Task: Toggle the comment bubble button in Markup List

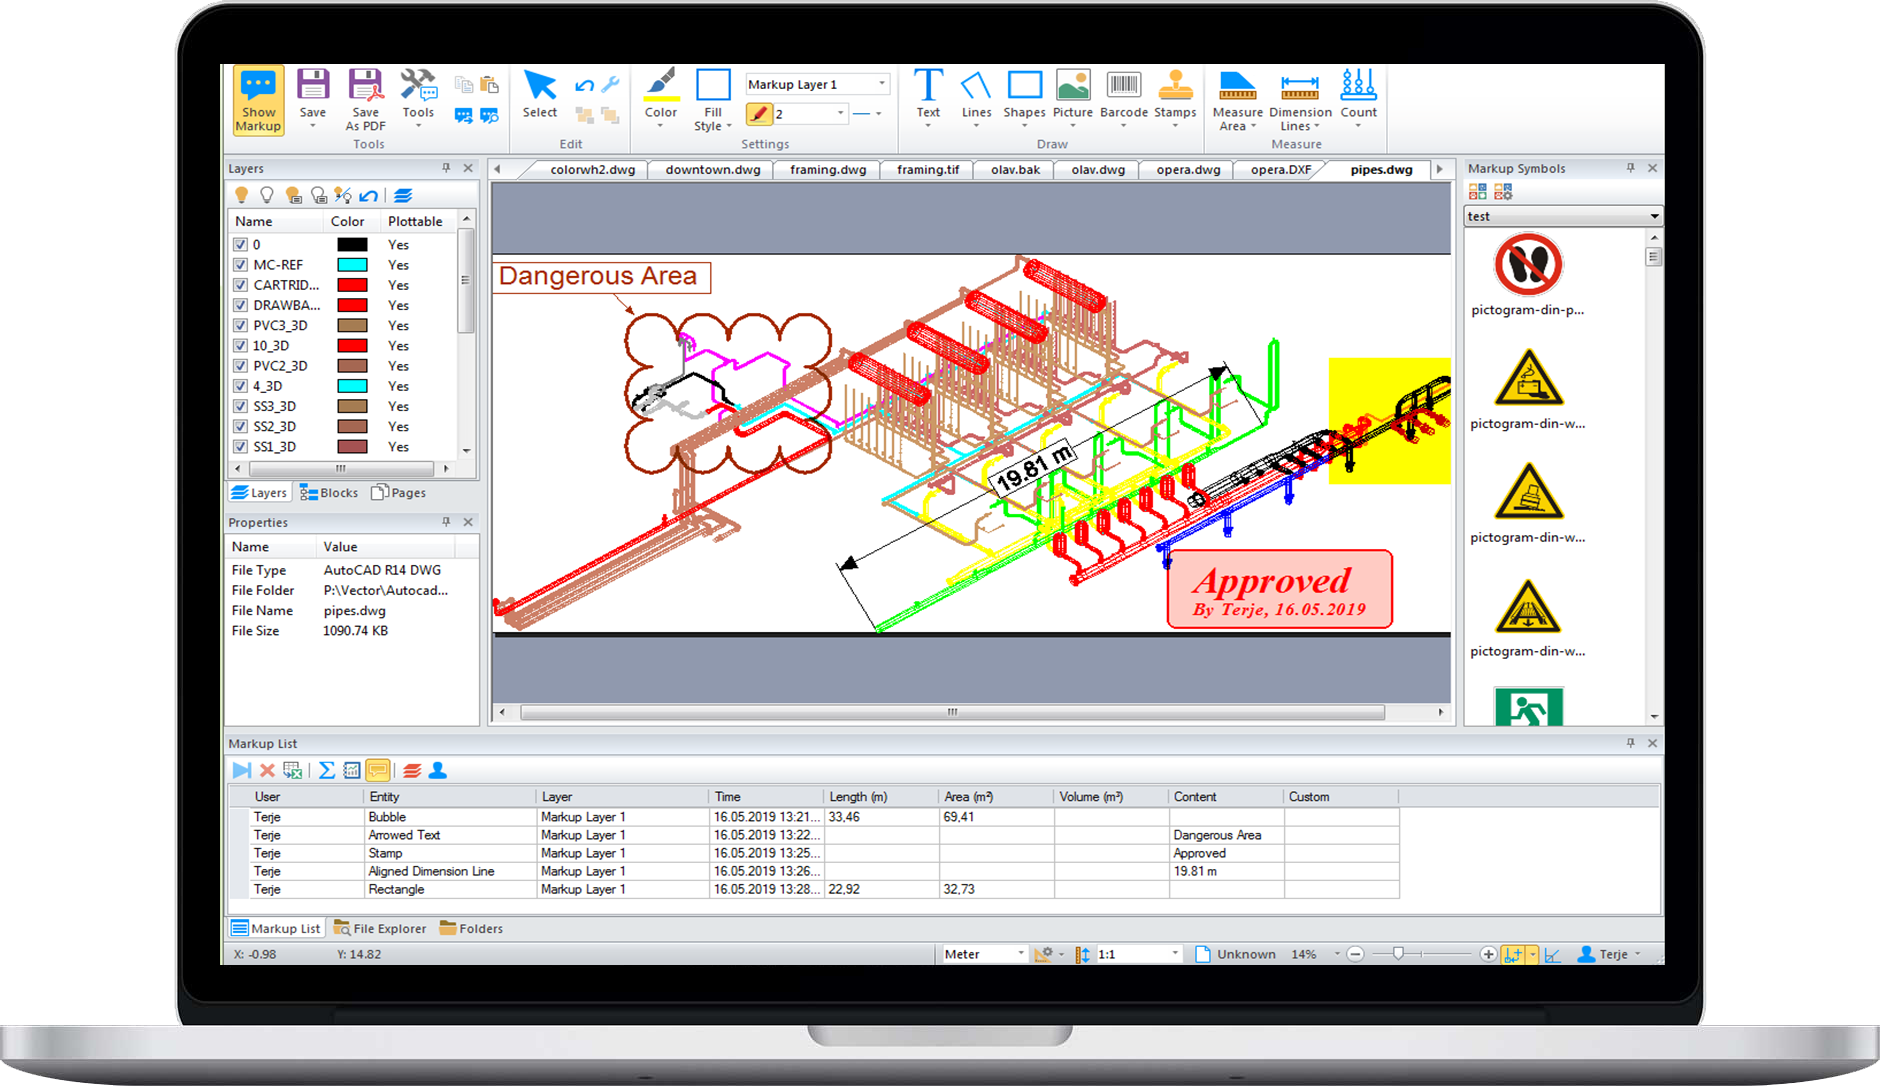Action: click(378, 770)
